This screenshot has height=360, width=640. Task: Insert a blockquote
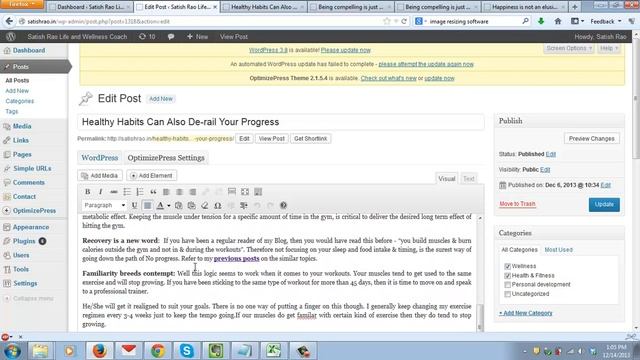pyautogui.click(x=153, y=192)
